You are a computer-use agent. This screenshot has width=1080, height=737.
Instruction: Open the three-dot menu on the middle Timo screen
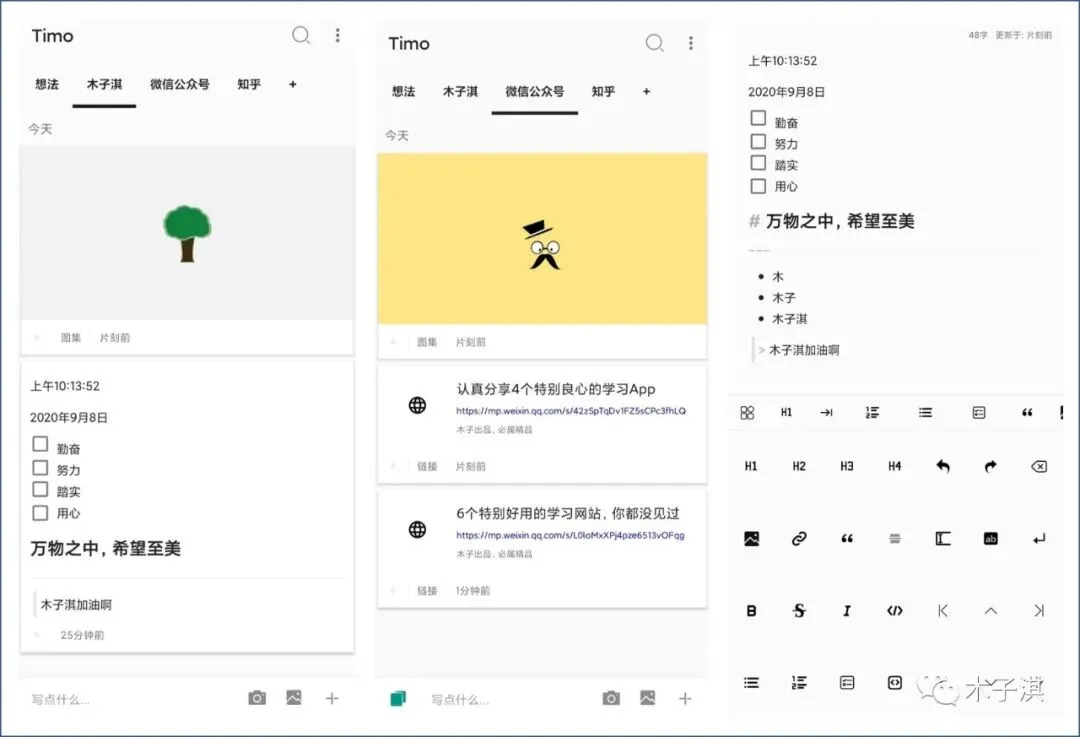(691, 43)
